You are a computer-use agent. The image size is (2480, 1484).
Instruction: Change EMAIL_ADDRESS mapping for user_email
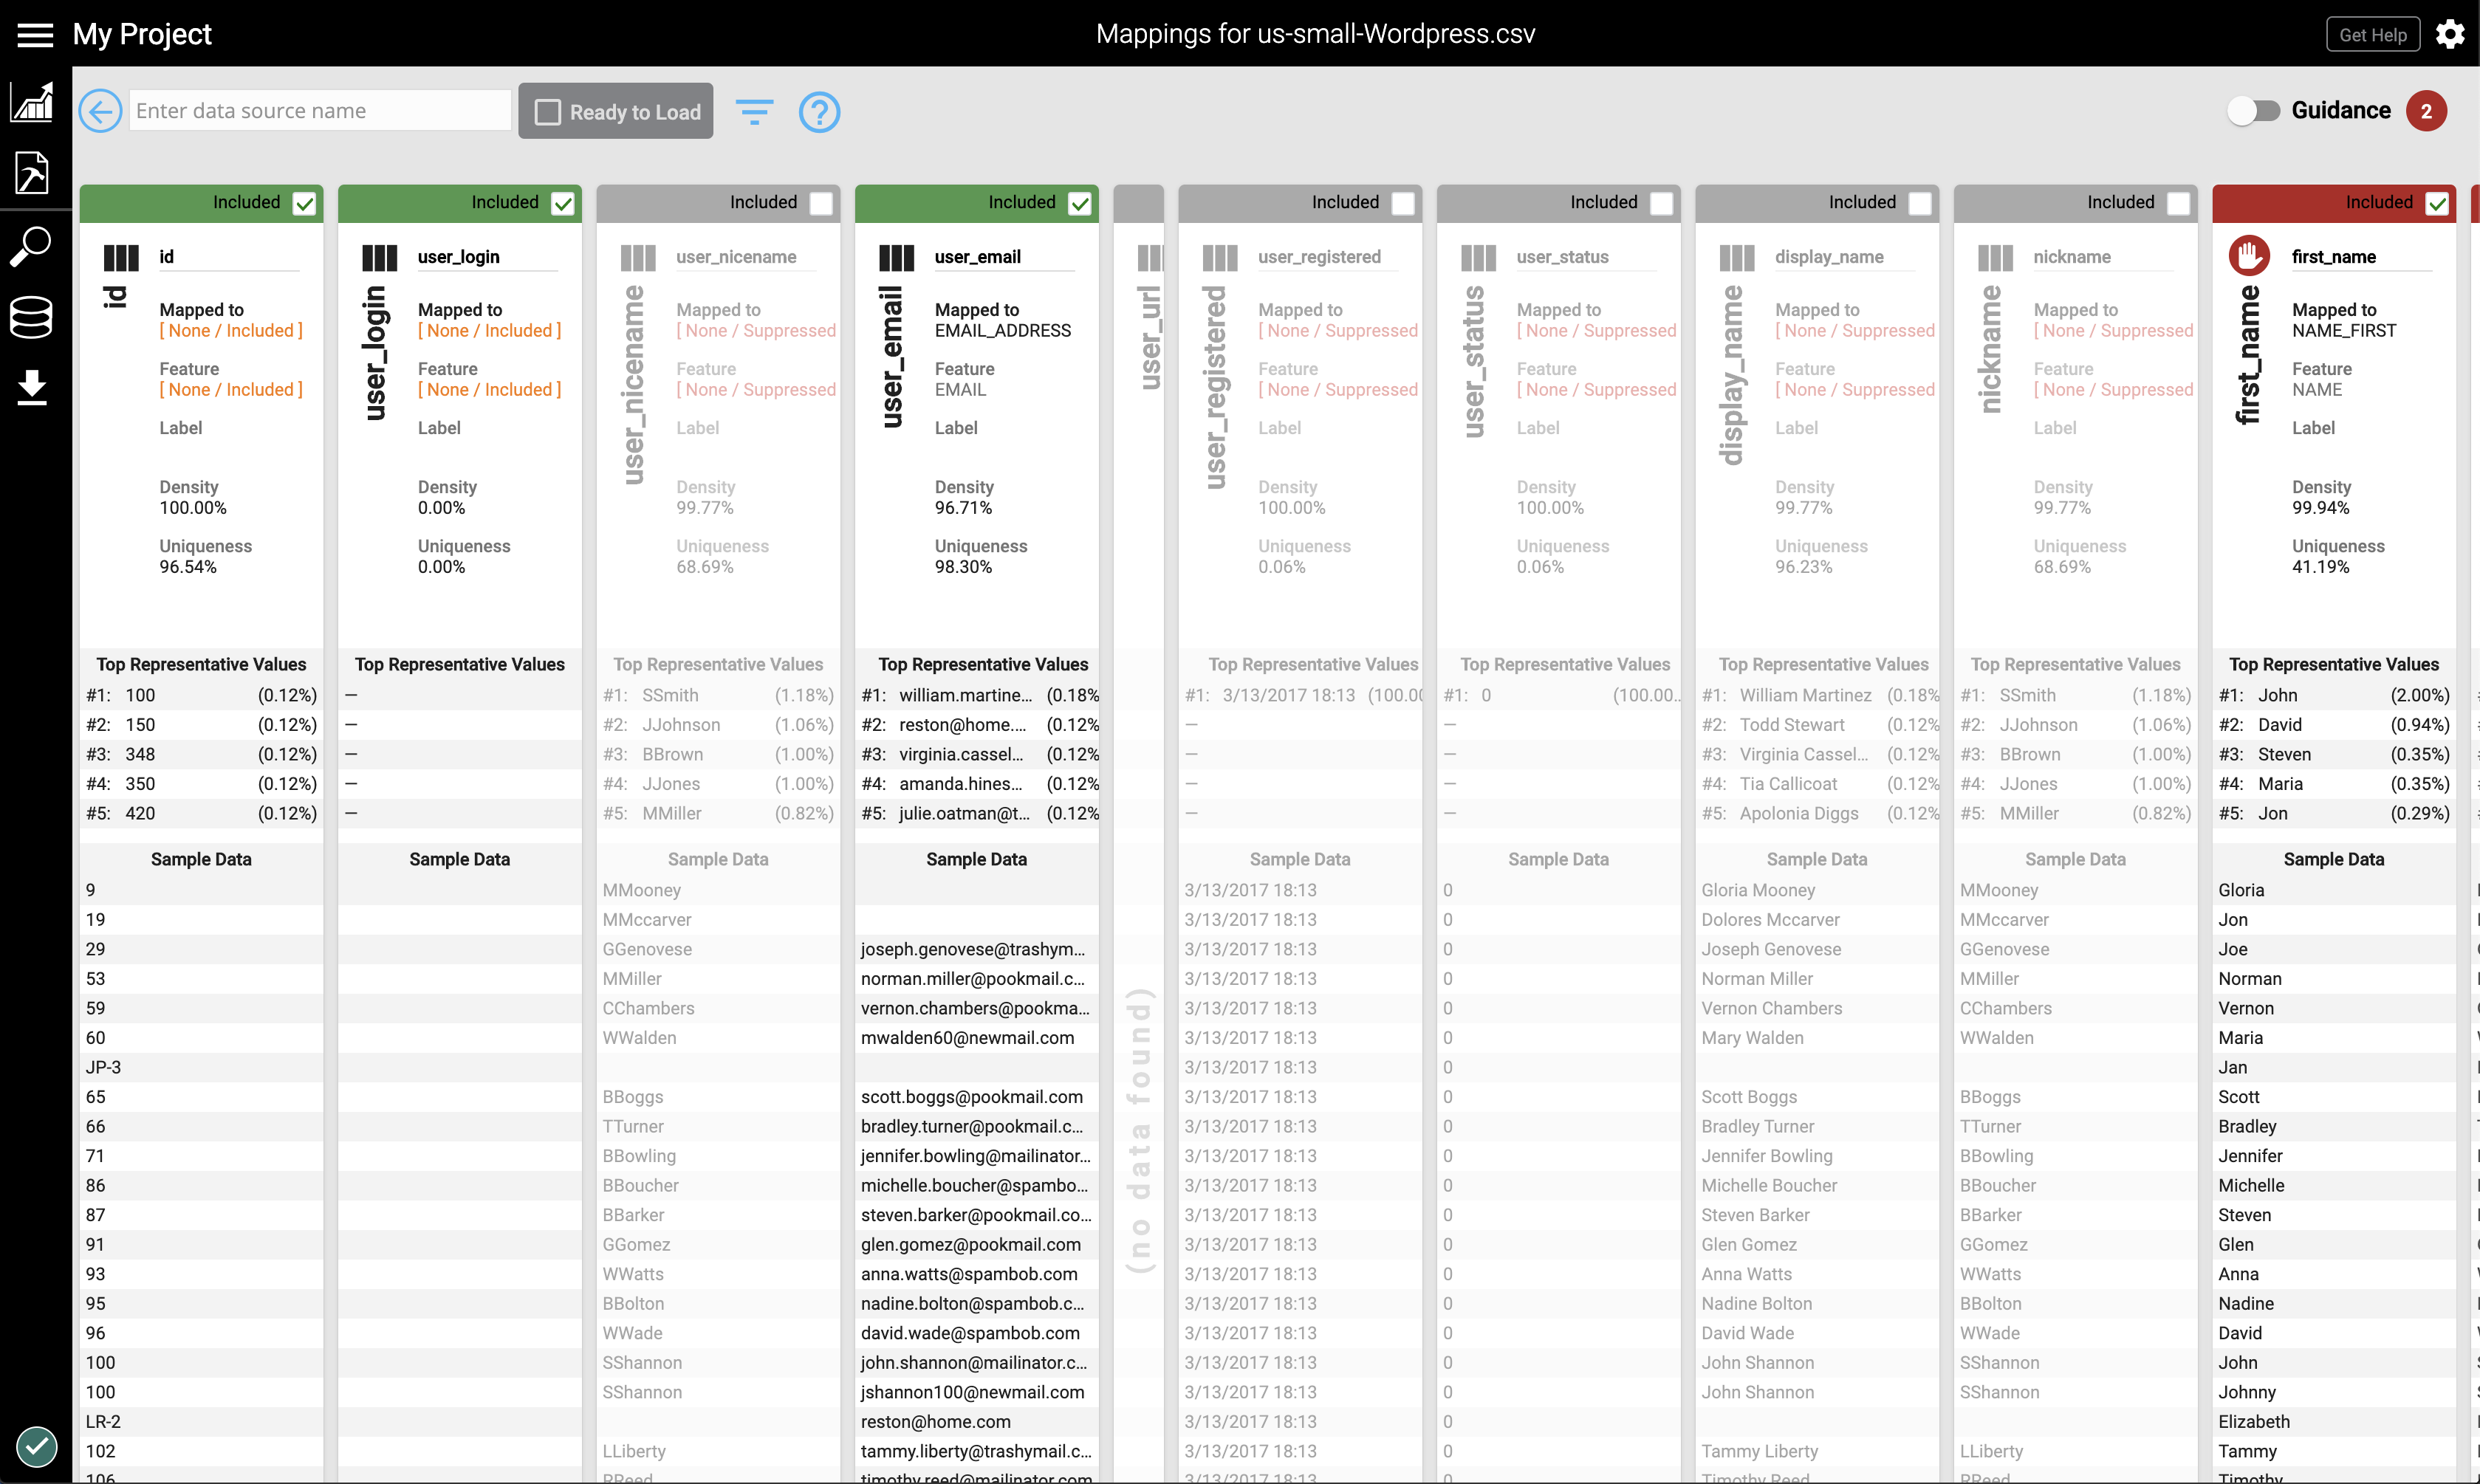point(1002,331)
